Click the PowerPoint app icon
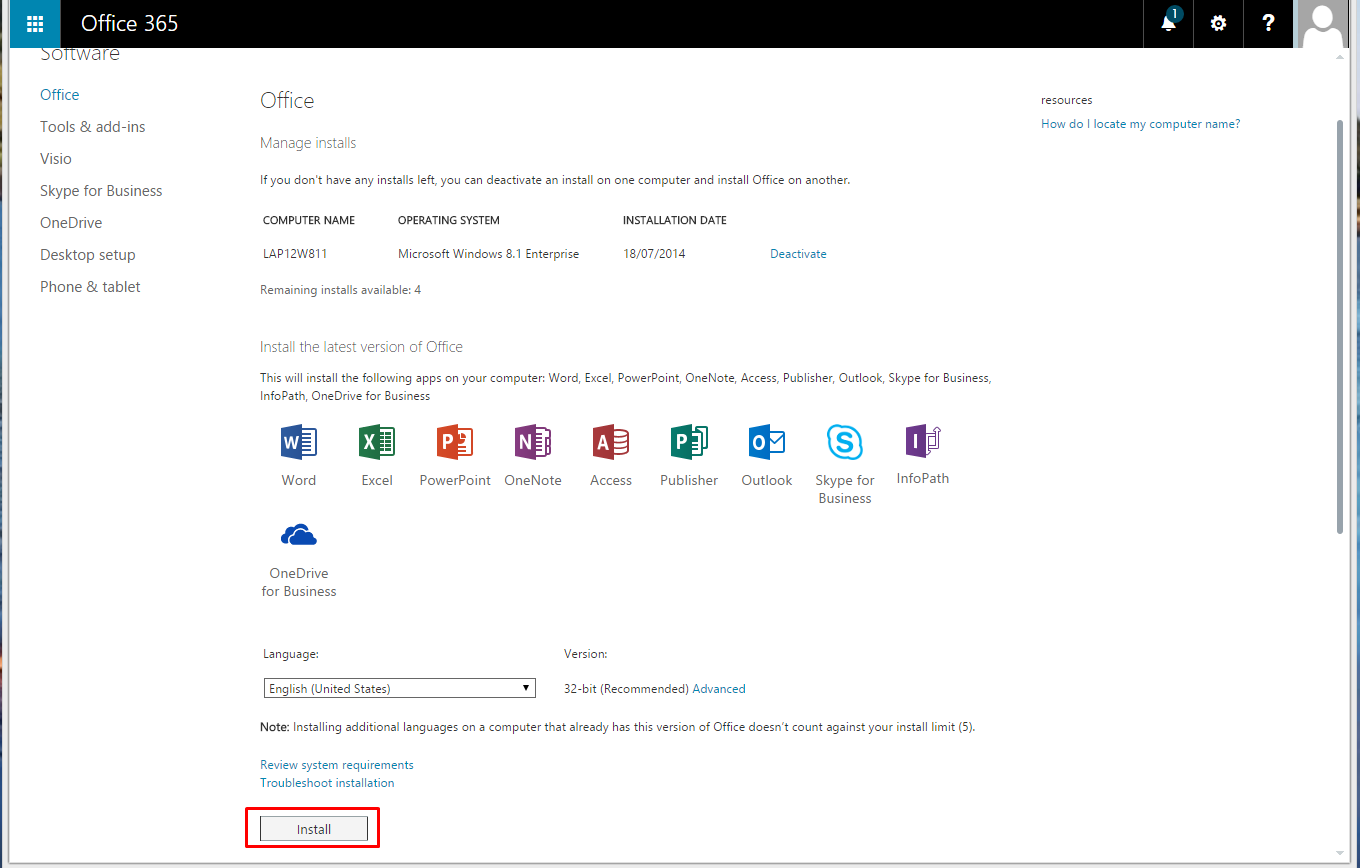This screenshot has height=868, width=1360. click(455, 441)
